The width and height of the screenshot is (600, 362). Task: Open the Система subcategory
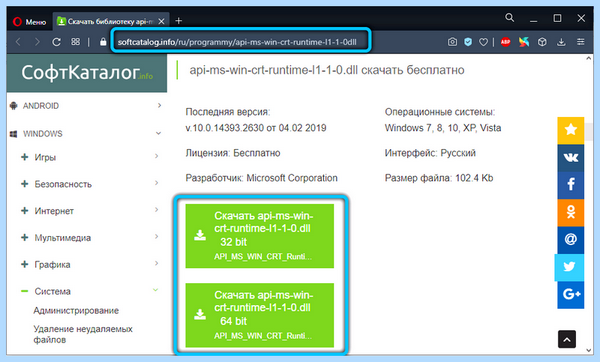click(x=52, y=291)
